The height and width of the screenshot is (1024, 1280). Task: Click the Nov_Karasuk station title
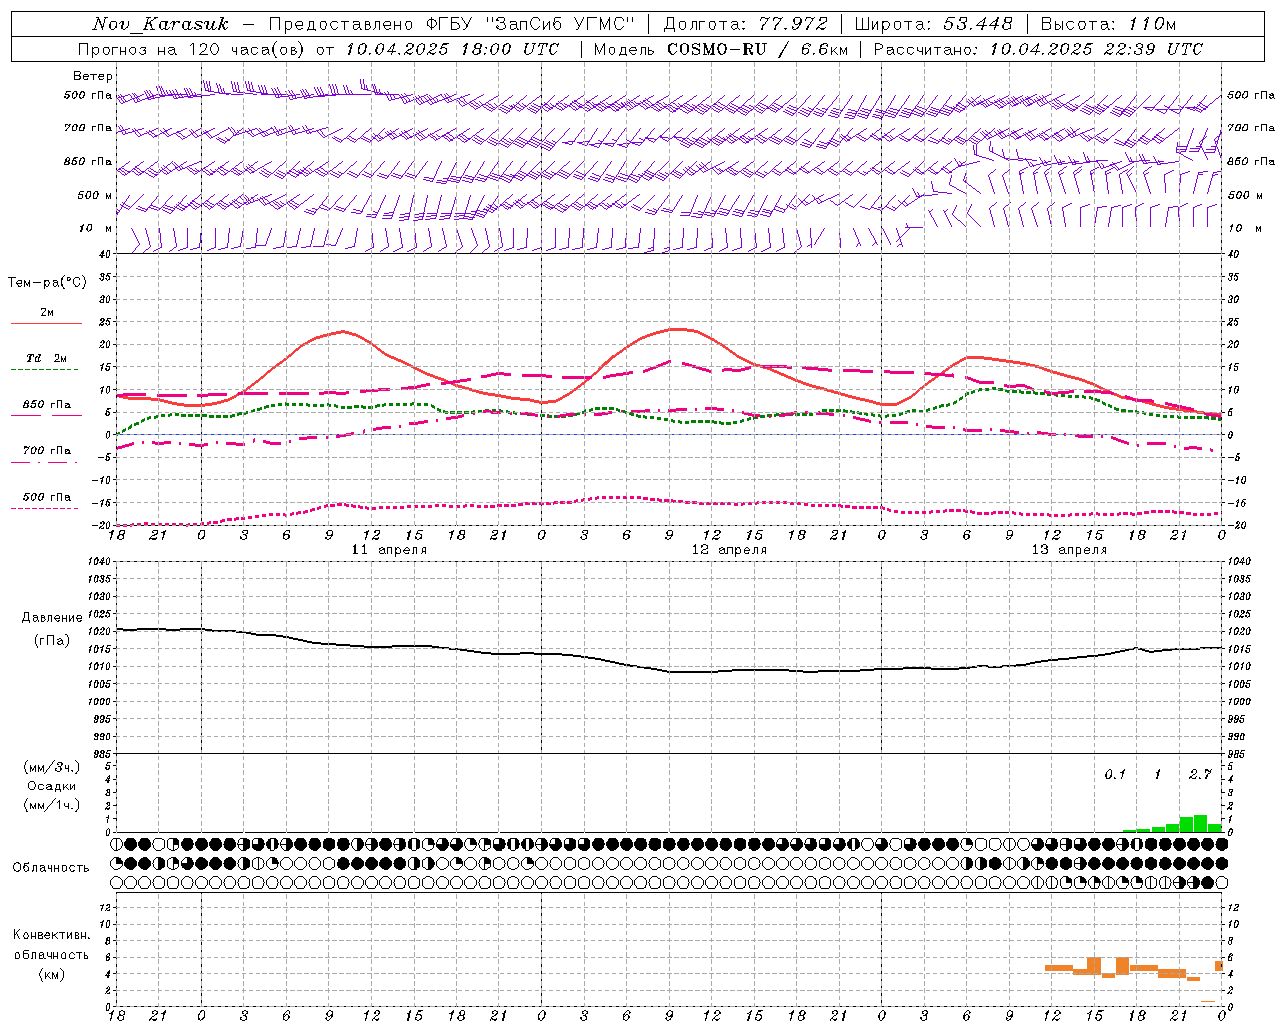pos(160,24)
